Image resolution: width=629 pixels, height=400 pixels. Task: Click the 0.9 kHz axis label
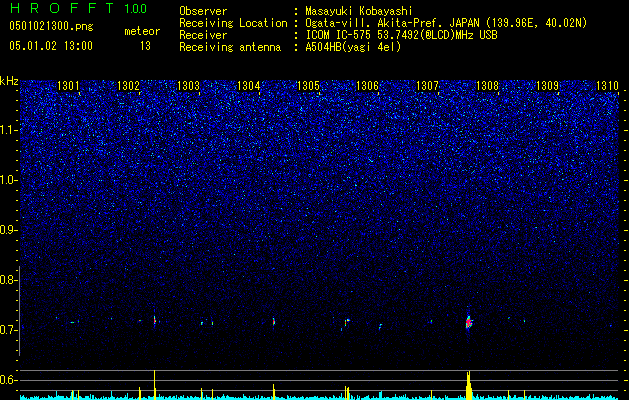pos(7,230)
